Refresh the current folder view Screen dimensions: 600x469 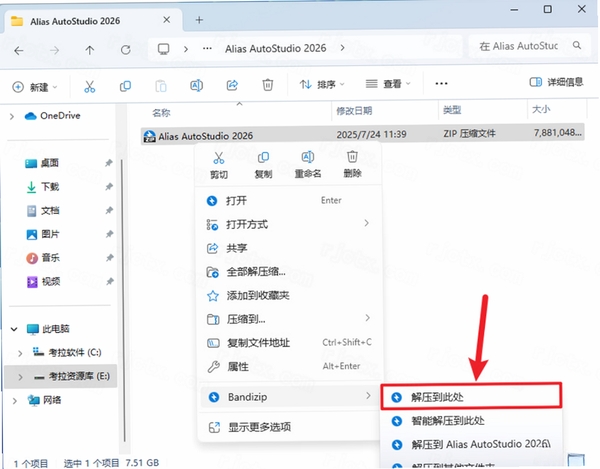pyautogui.click(x=126, y=50)
